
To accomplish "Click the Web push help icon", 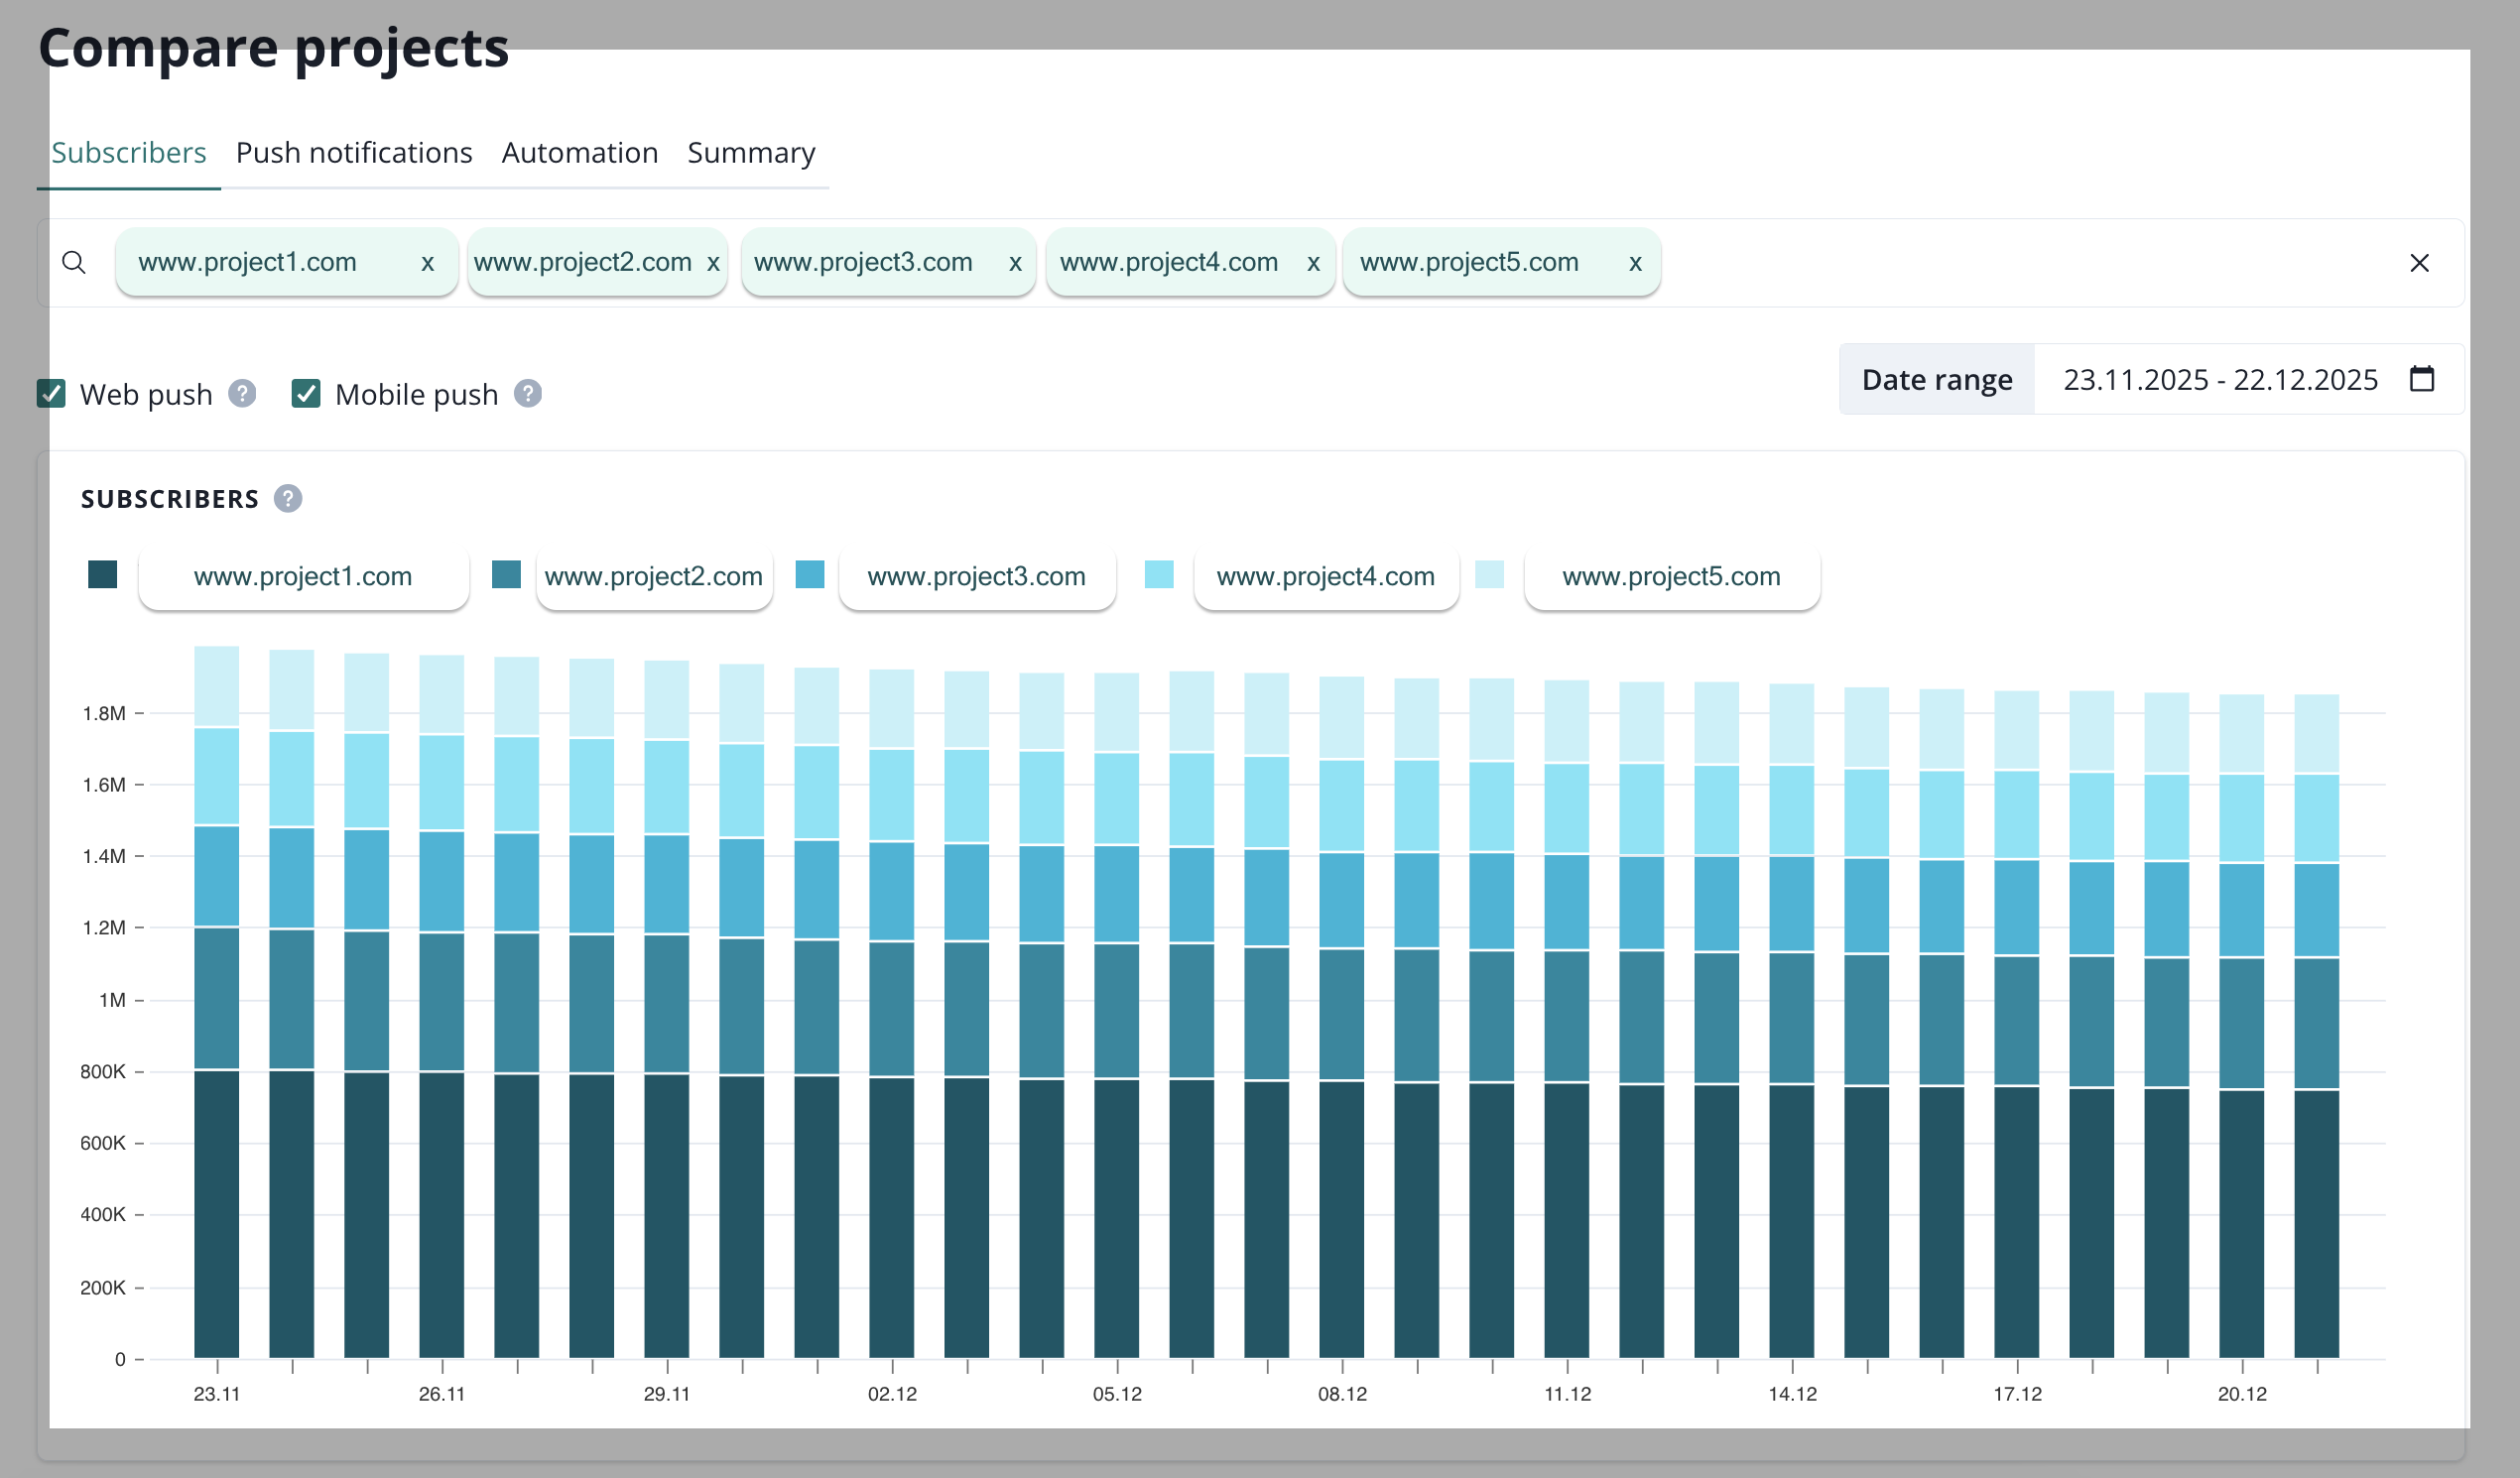I will pos(242,394).
